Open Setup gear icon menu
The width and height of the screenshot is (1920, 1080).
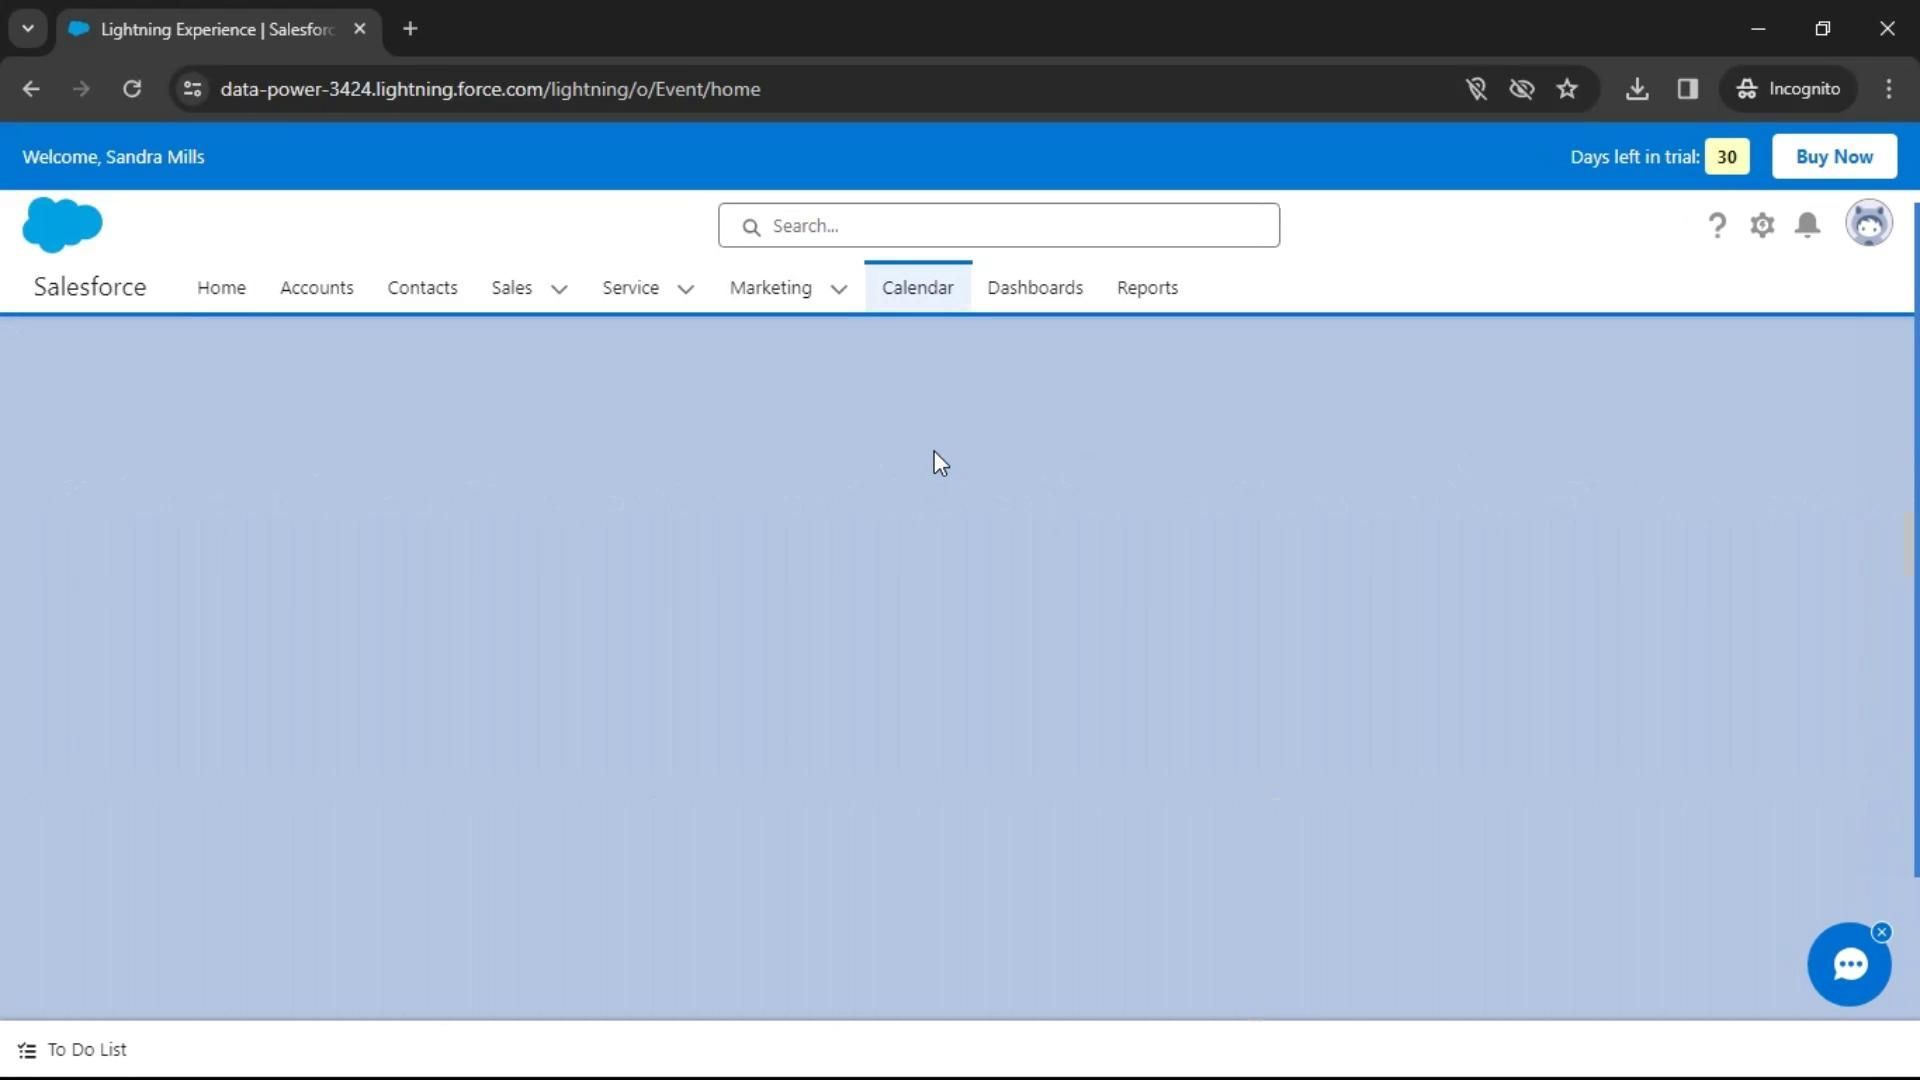1762,226
